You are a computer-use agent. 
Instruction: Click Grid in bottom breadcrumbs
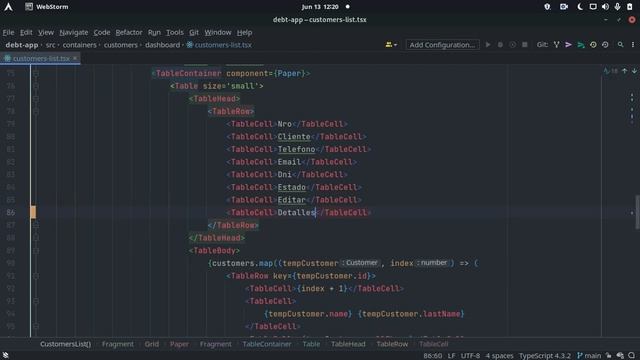[151, 344]
